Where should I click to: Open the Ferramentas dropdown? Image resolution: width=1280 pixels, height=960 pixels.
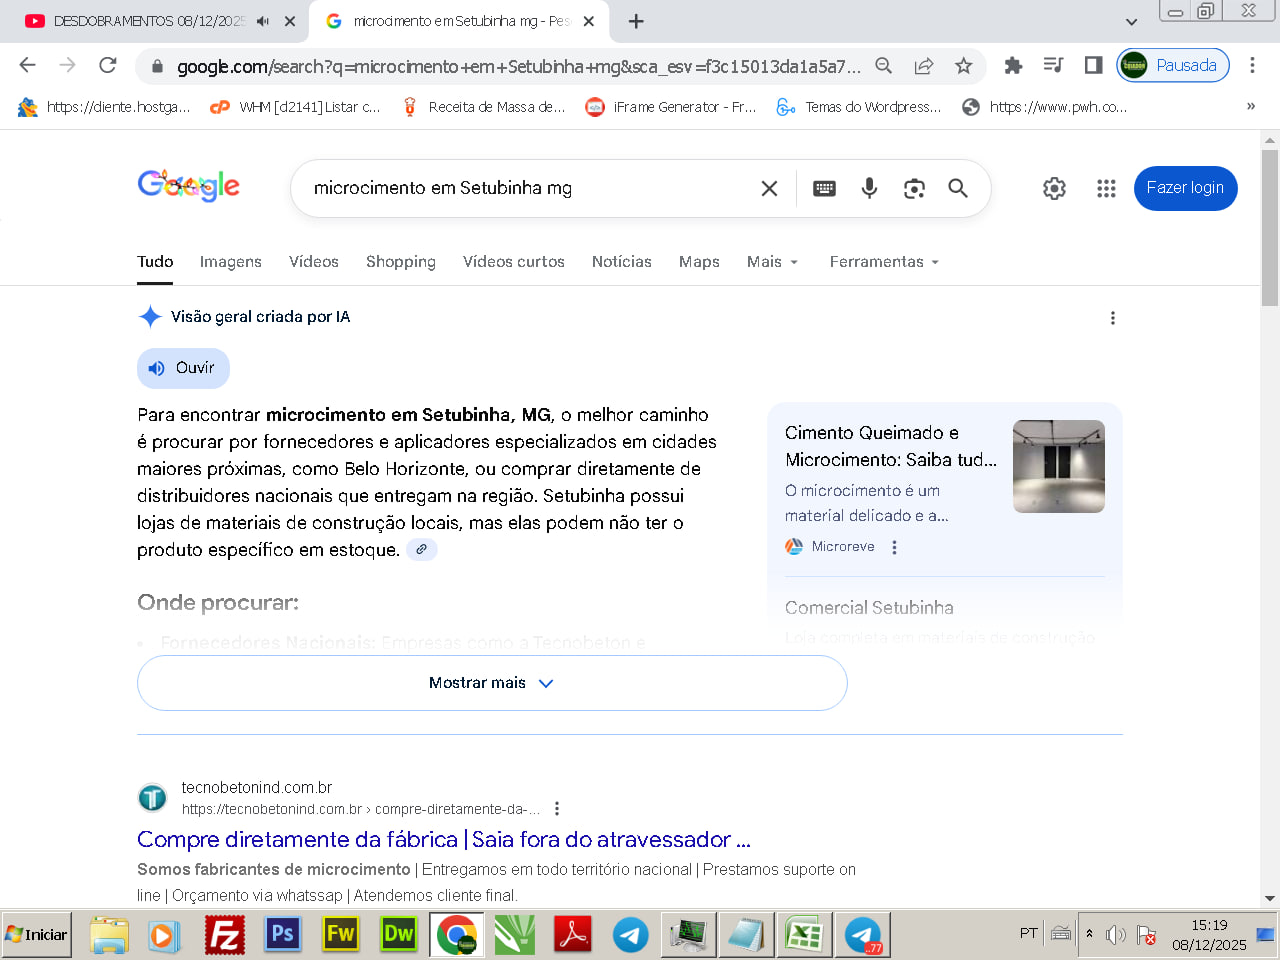884,262
